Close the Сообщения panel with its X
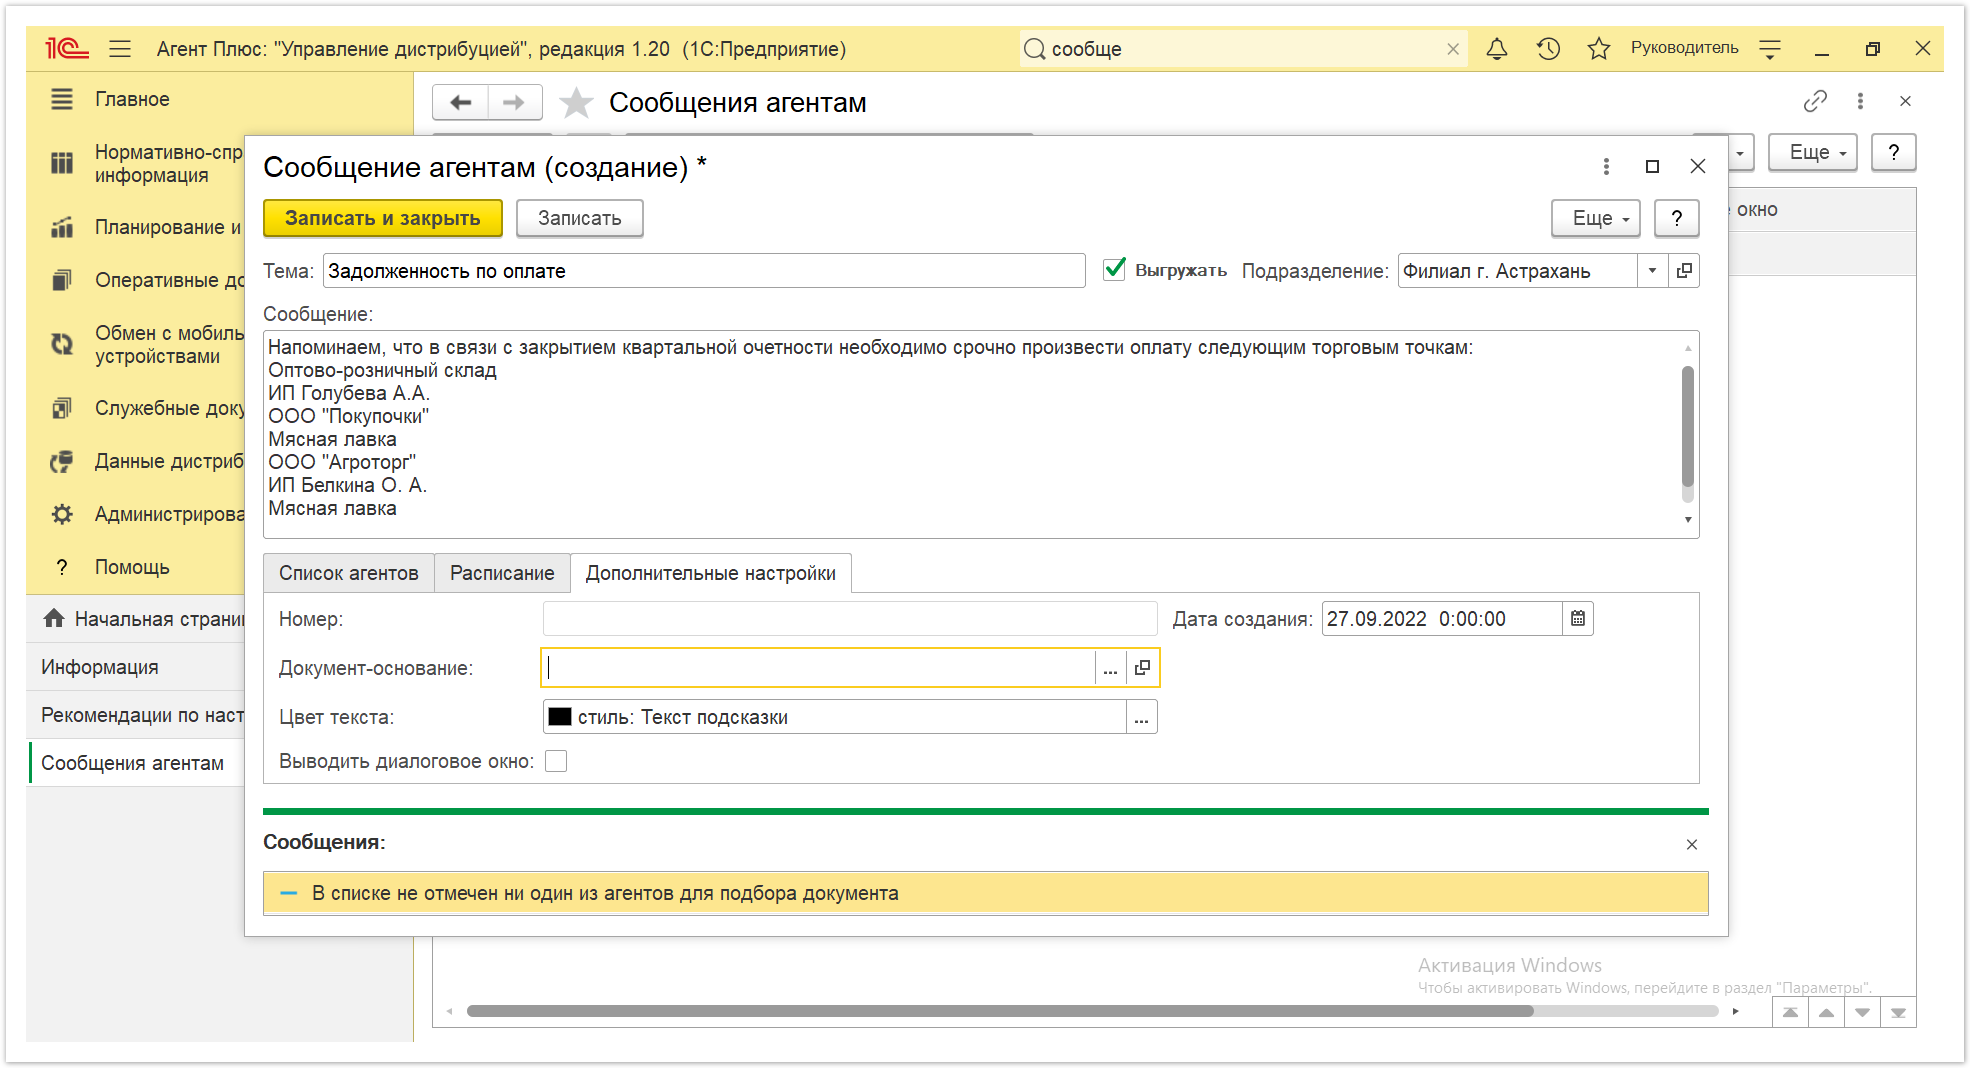Screen dimensions: 1970x1068 pyautogui.click(x=1692, y=844)
